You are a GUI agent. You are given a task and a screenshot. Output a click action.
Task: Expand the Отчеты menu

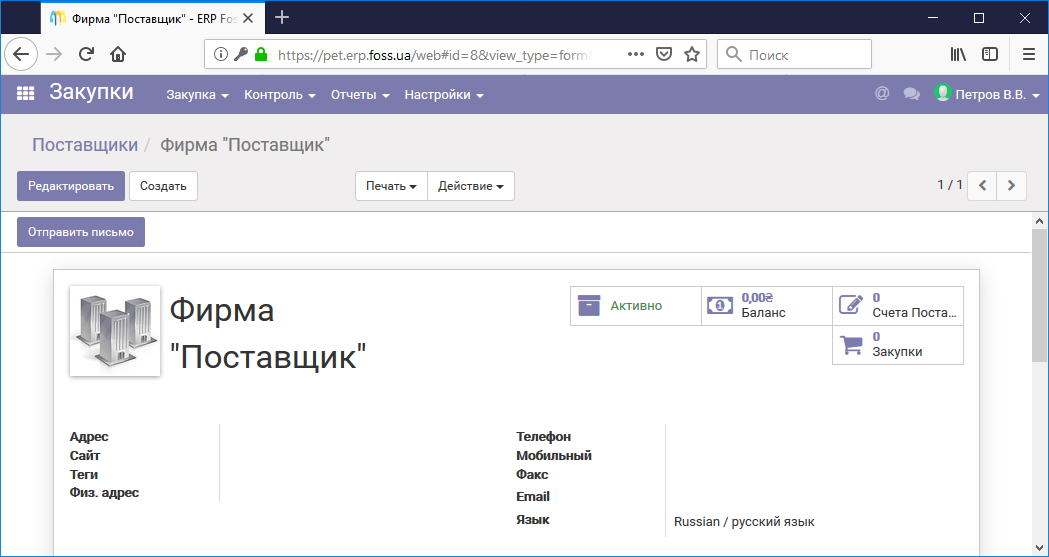pyautogui.click(x=360, y=95)
